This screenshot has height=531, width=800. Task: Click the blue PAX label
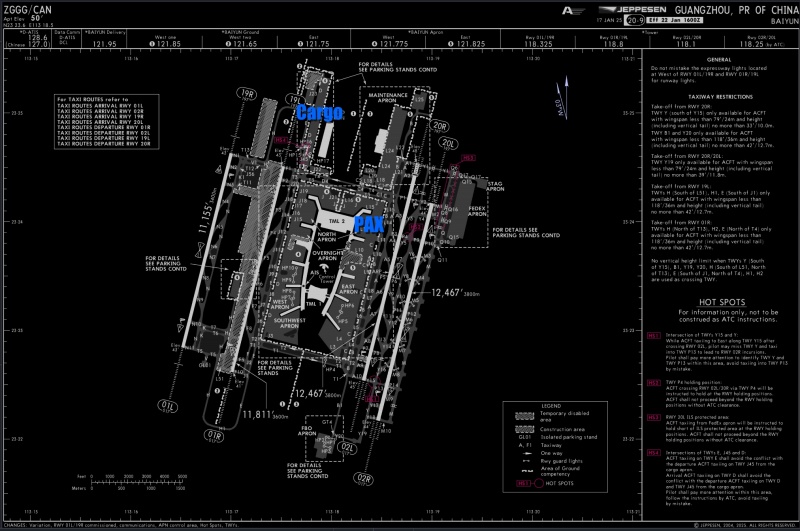369,225
